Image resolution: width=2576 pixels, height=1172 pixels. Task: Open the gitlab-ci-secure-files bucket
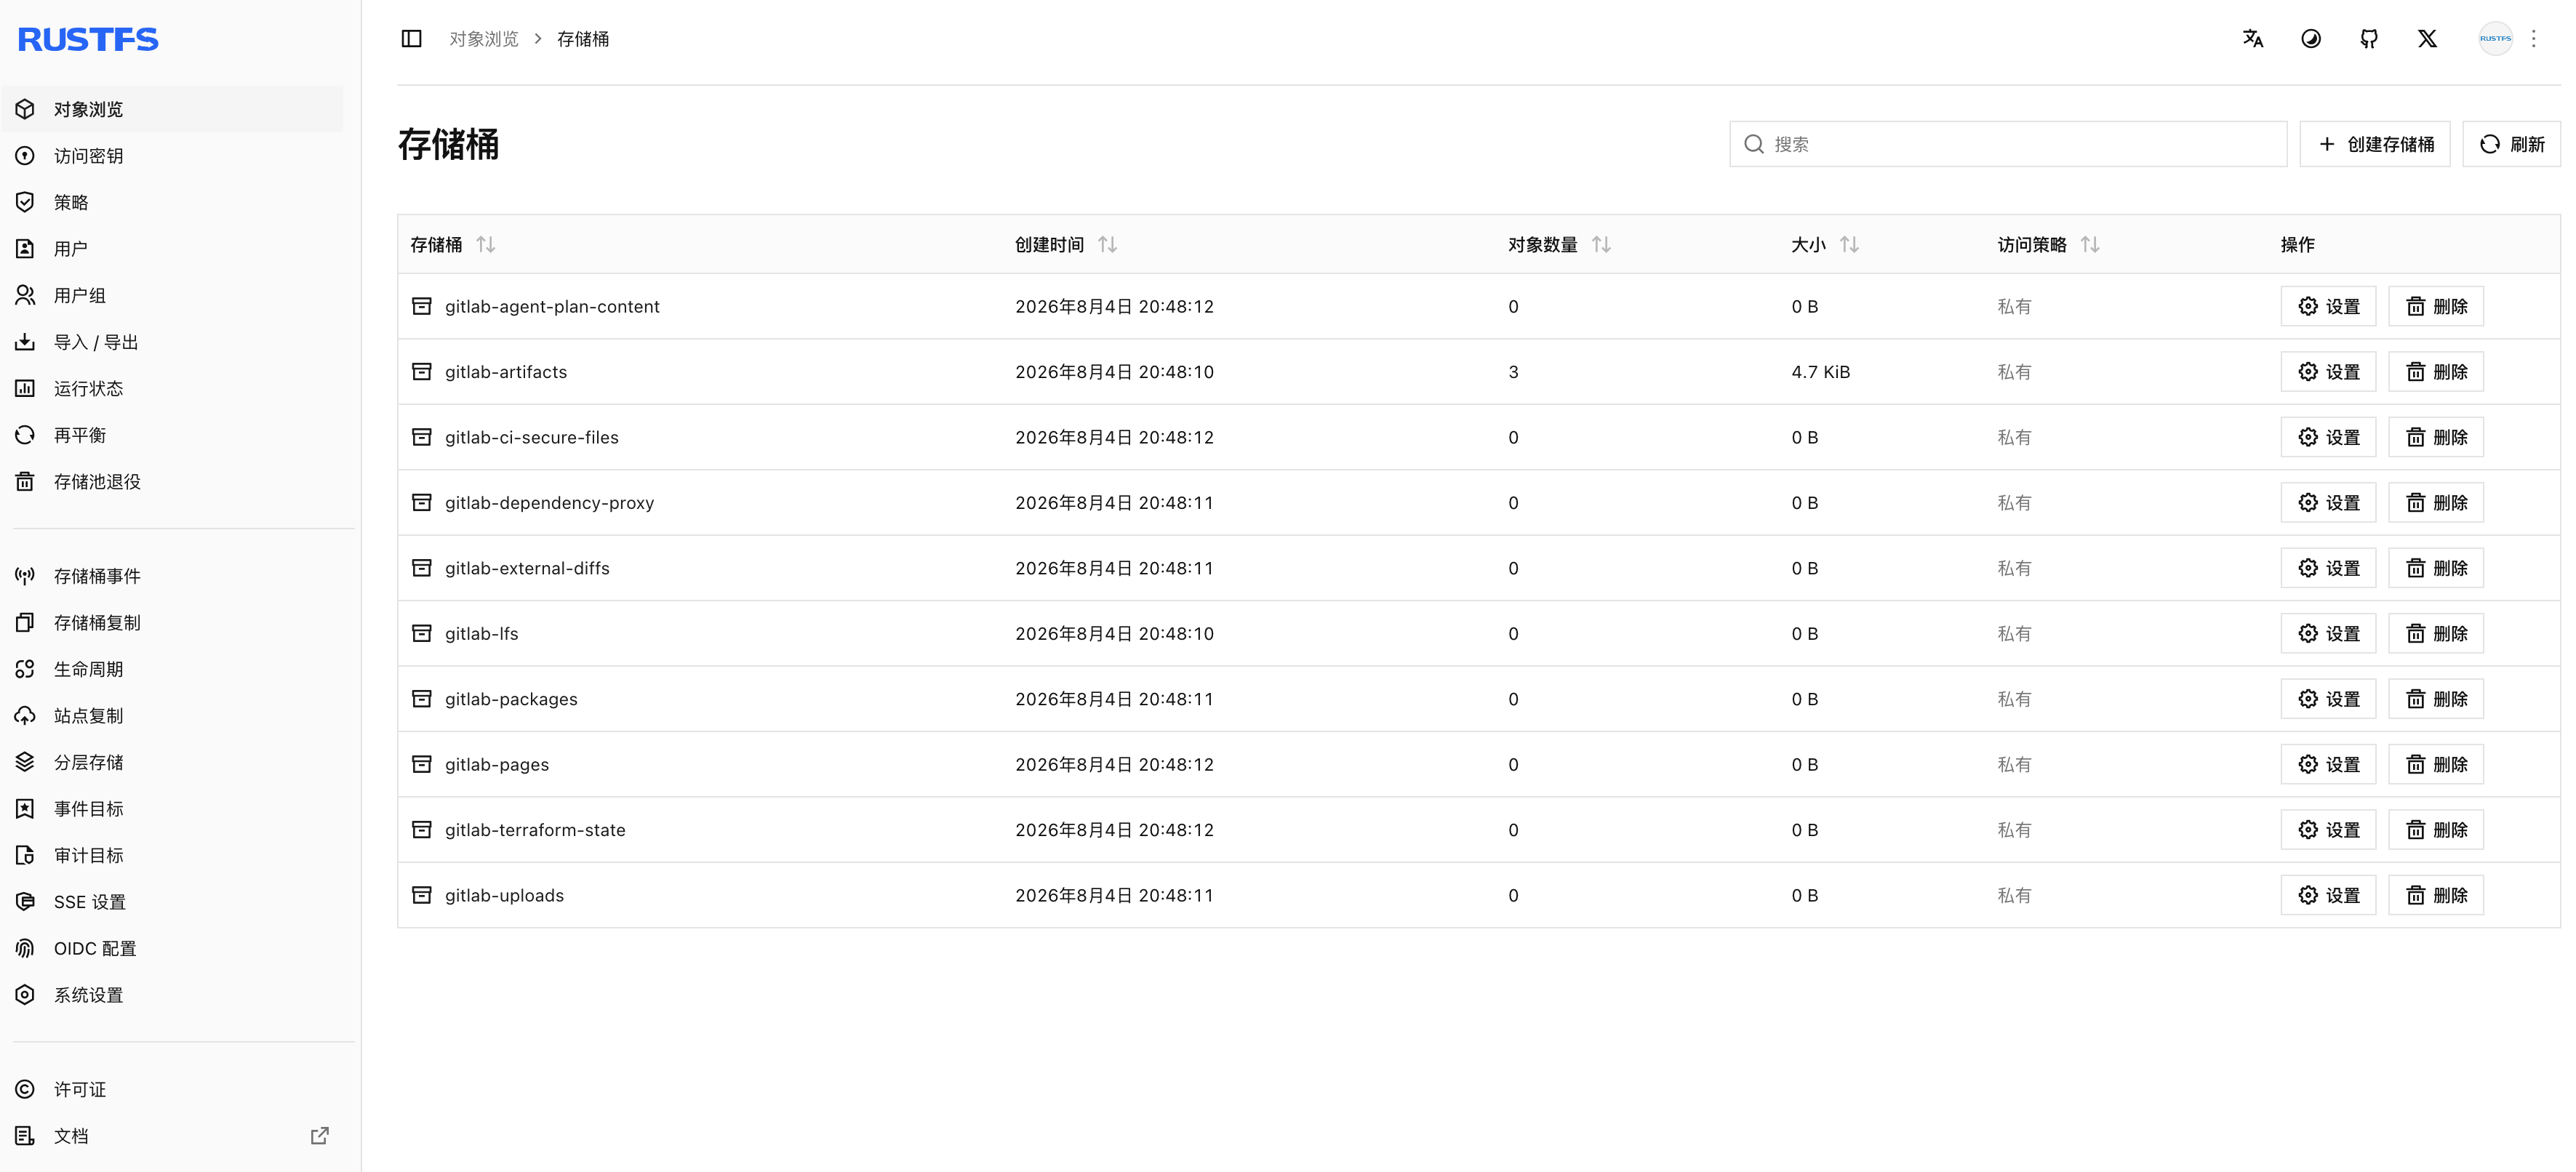click(532, 437)
